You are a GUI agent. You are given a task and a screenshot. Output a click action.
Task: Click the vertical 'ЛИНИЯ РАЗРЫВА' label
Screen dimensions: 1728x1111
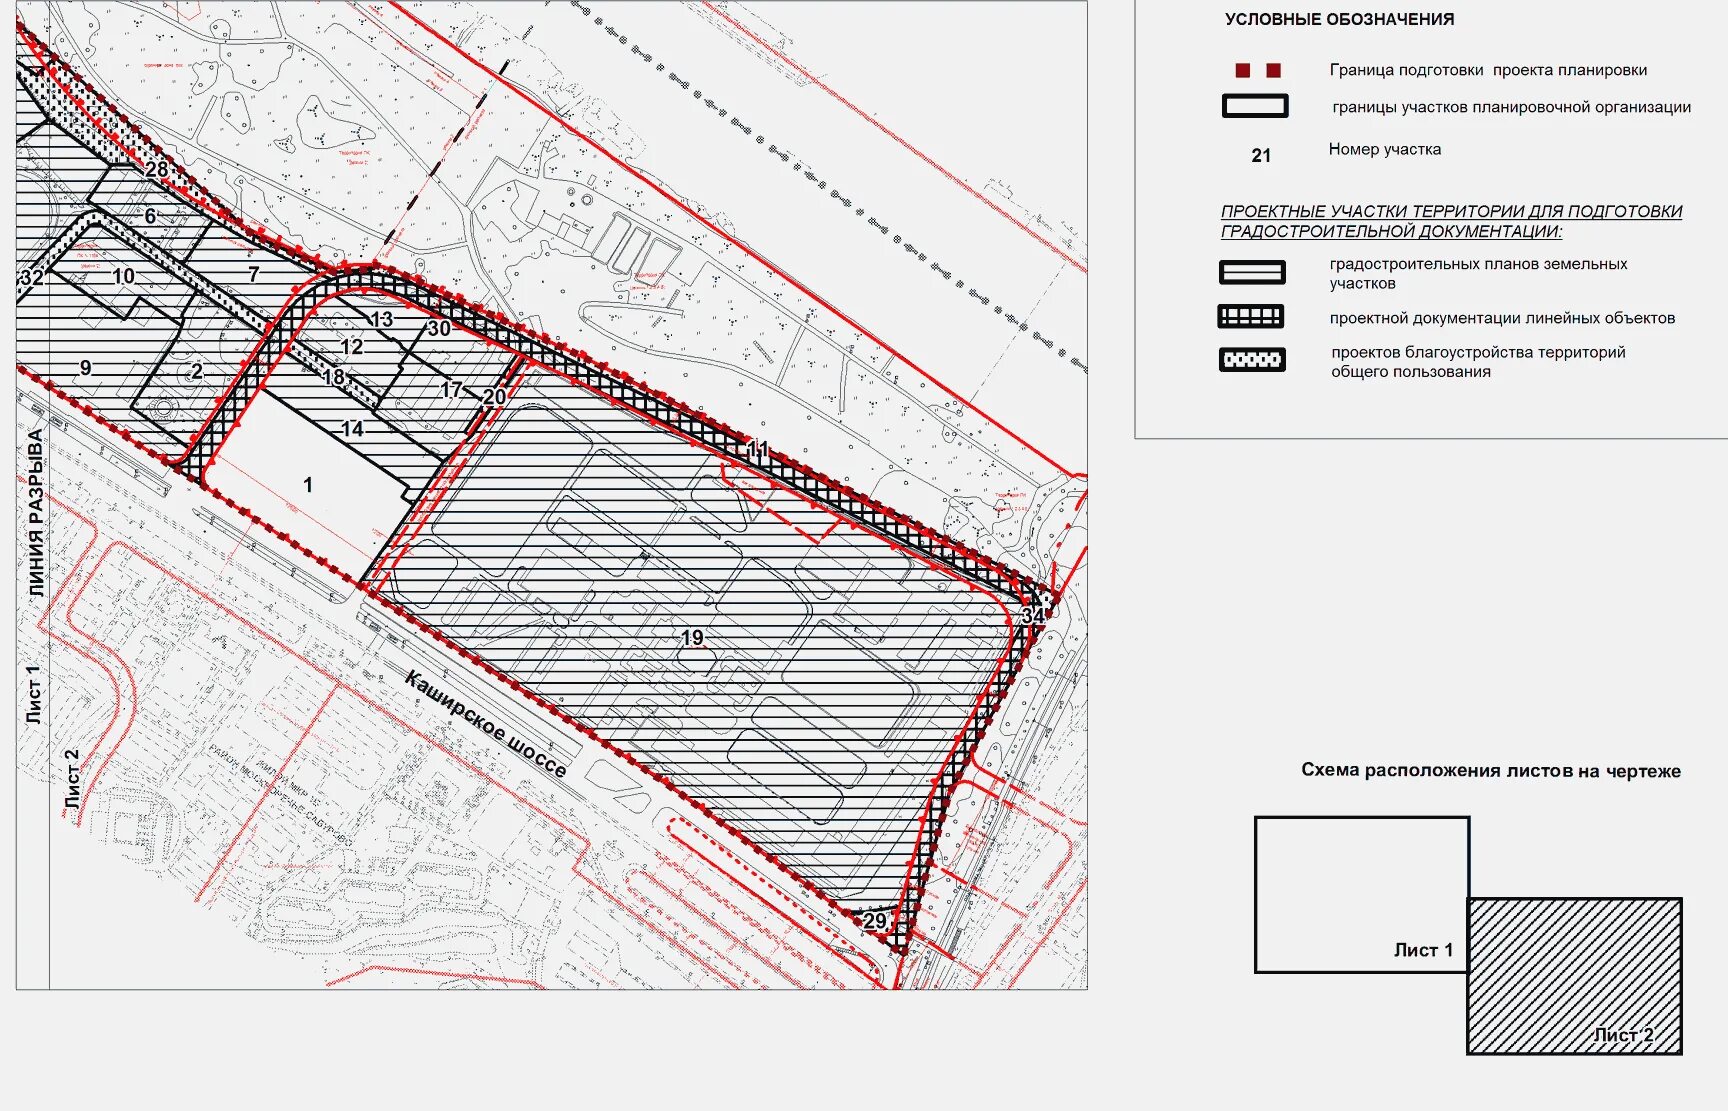click(x=36, y=514)
